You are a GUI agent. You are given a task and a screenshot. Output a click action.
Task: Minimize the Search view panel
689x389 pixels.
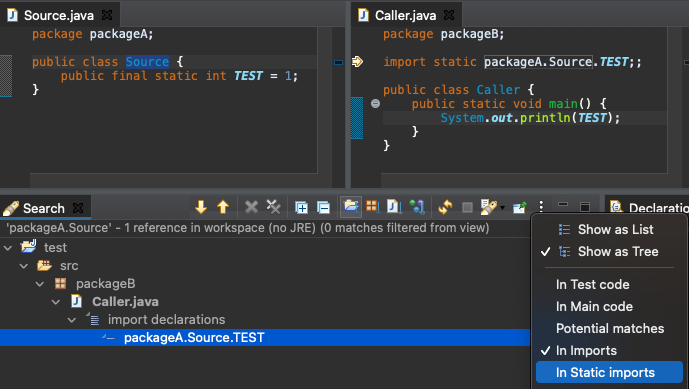[563, 204]
